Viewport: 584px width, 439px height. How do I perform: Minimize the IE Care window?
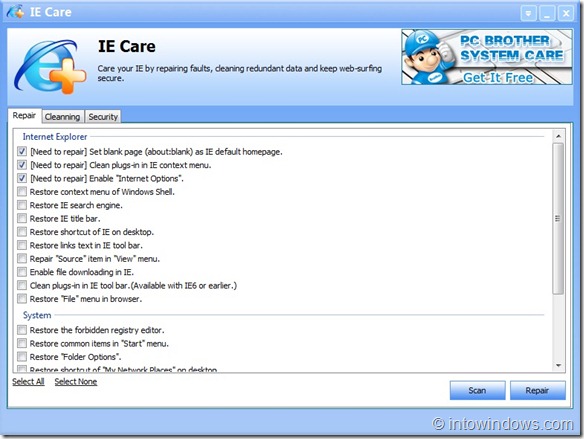pyautogui.click(x=547, y=13)
